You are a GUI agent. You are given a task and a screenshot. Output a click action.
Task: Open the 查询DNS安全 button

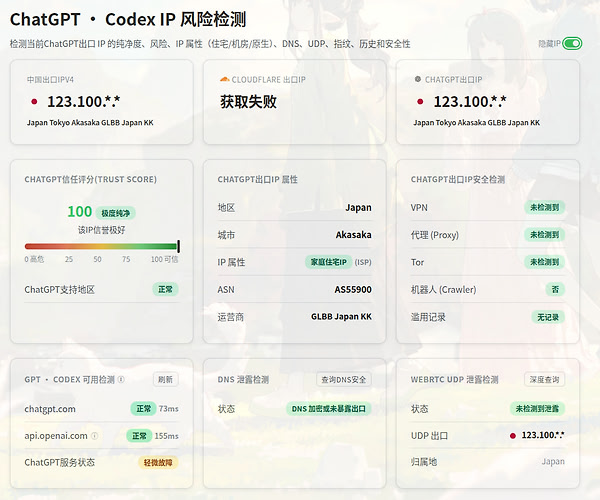343,379
